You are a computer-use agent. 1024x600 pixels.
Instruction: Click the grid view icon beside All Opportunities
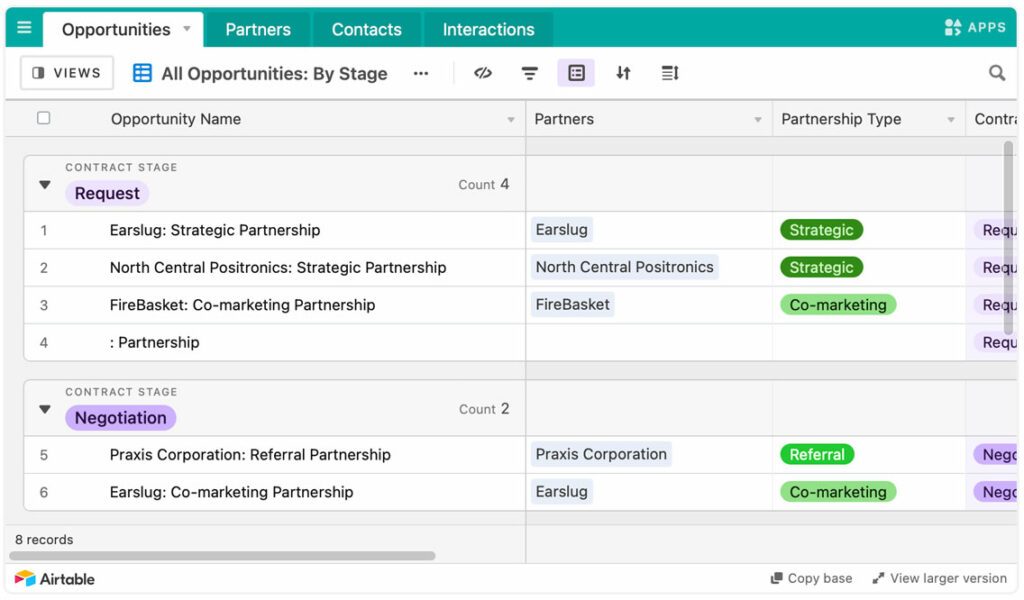point(142,73)
